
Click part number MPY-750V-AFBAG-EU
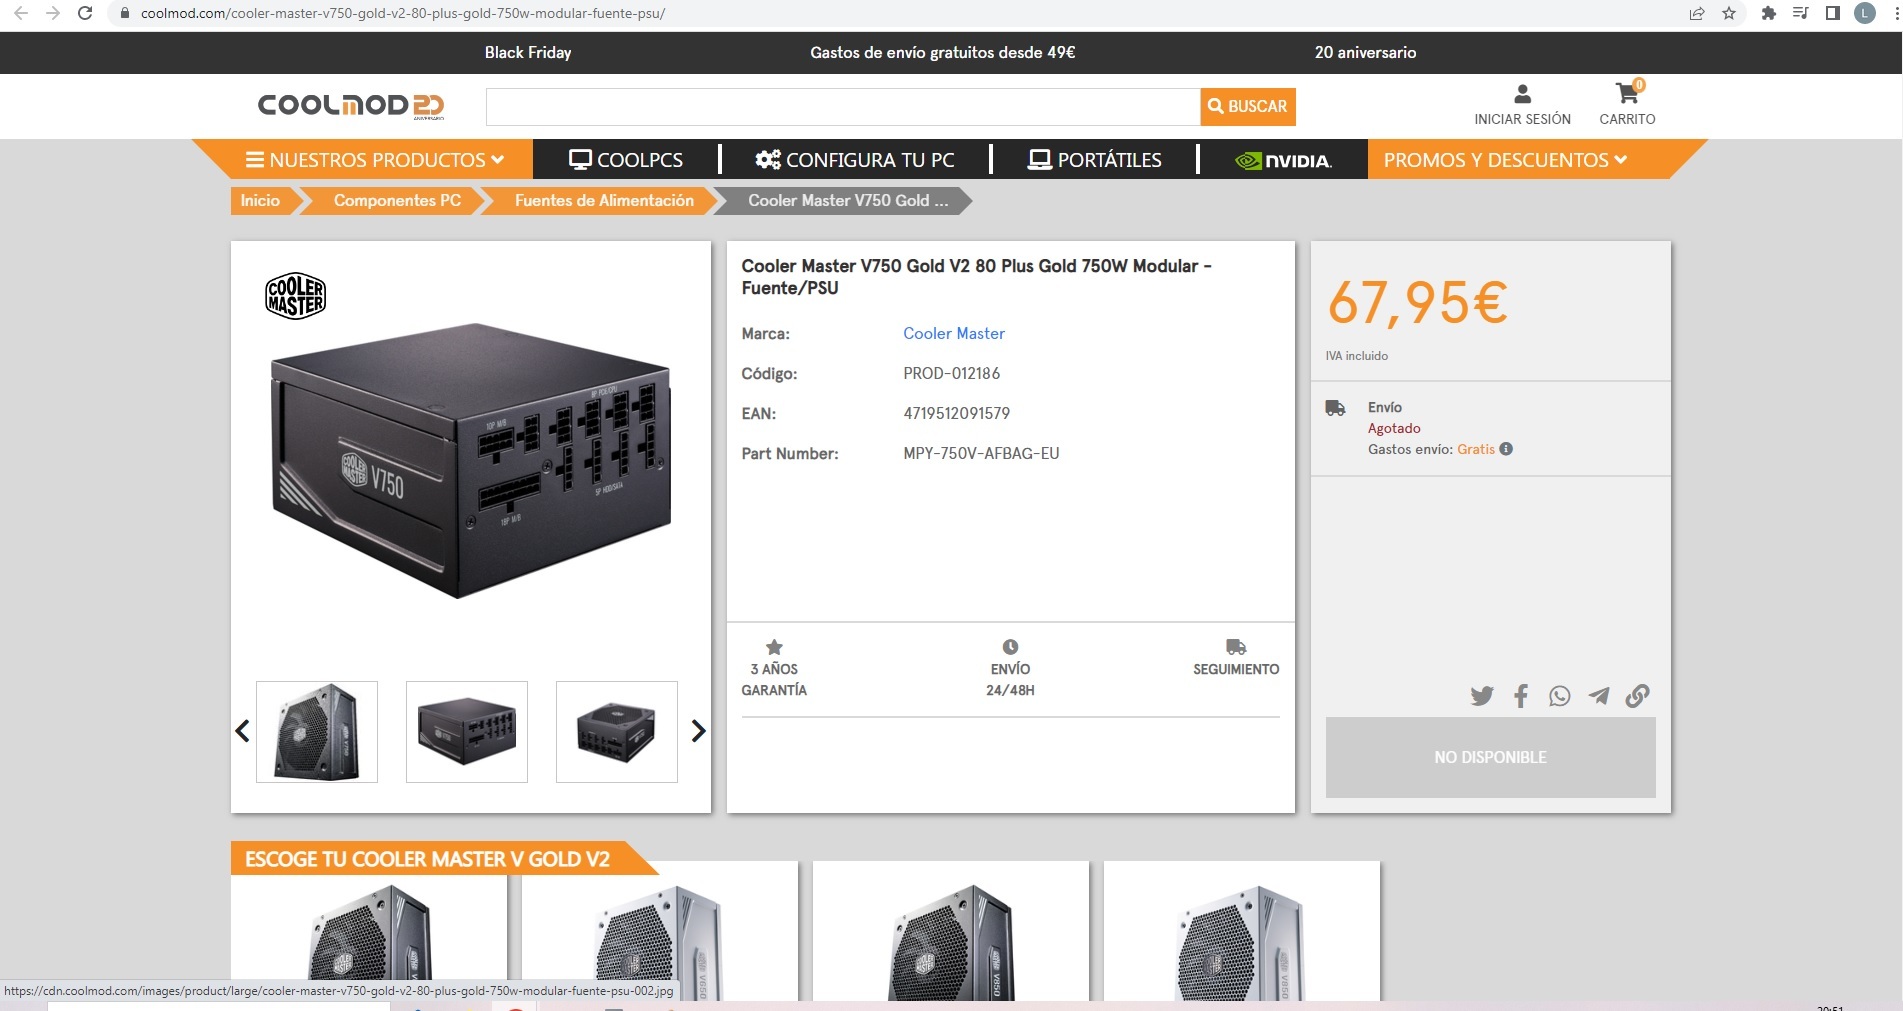click(981, 453)
